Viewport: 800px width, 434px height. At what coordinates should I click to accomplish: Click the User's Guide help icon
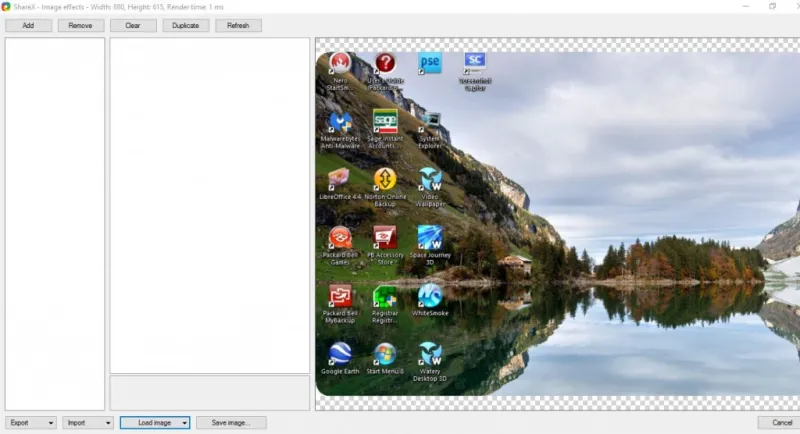[385, 64]
